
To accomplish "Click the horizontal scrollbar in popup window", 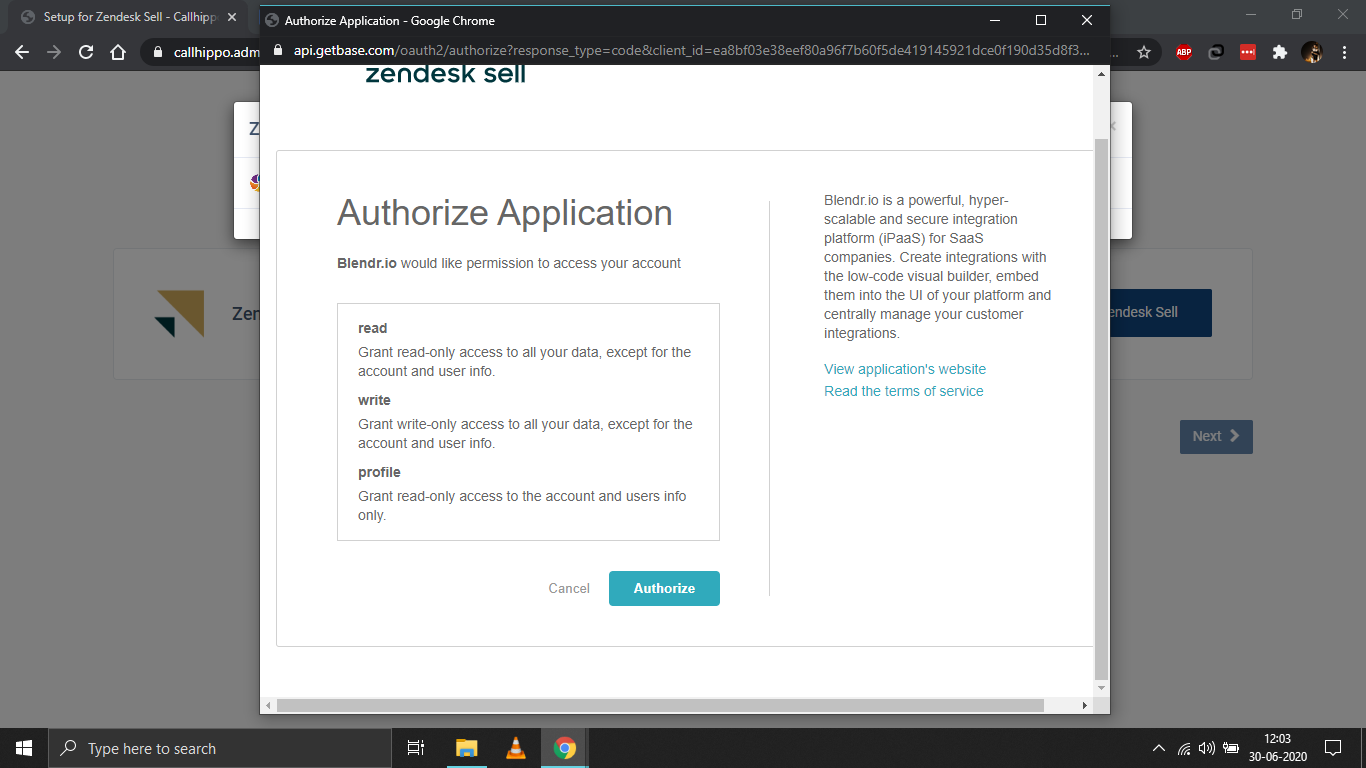I will click(660, 705).
